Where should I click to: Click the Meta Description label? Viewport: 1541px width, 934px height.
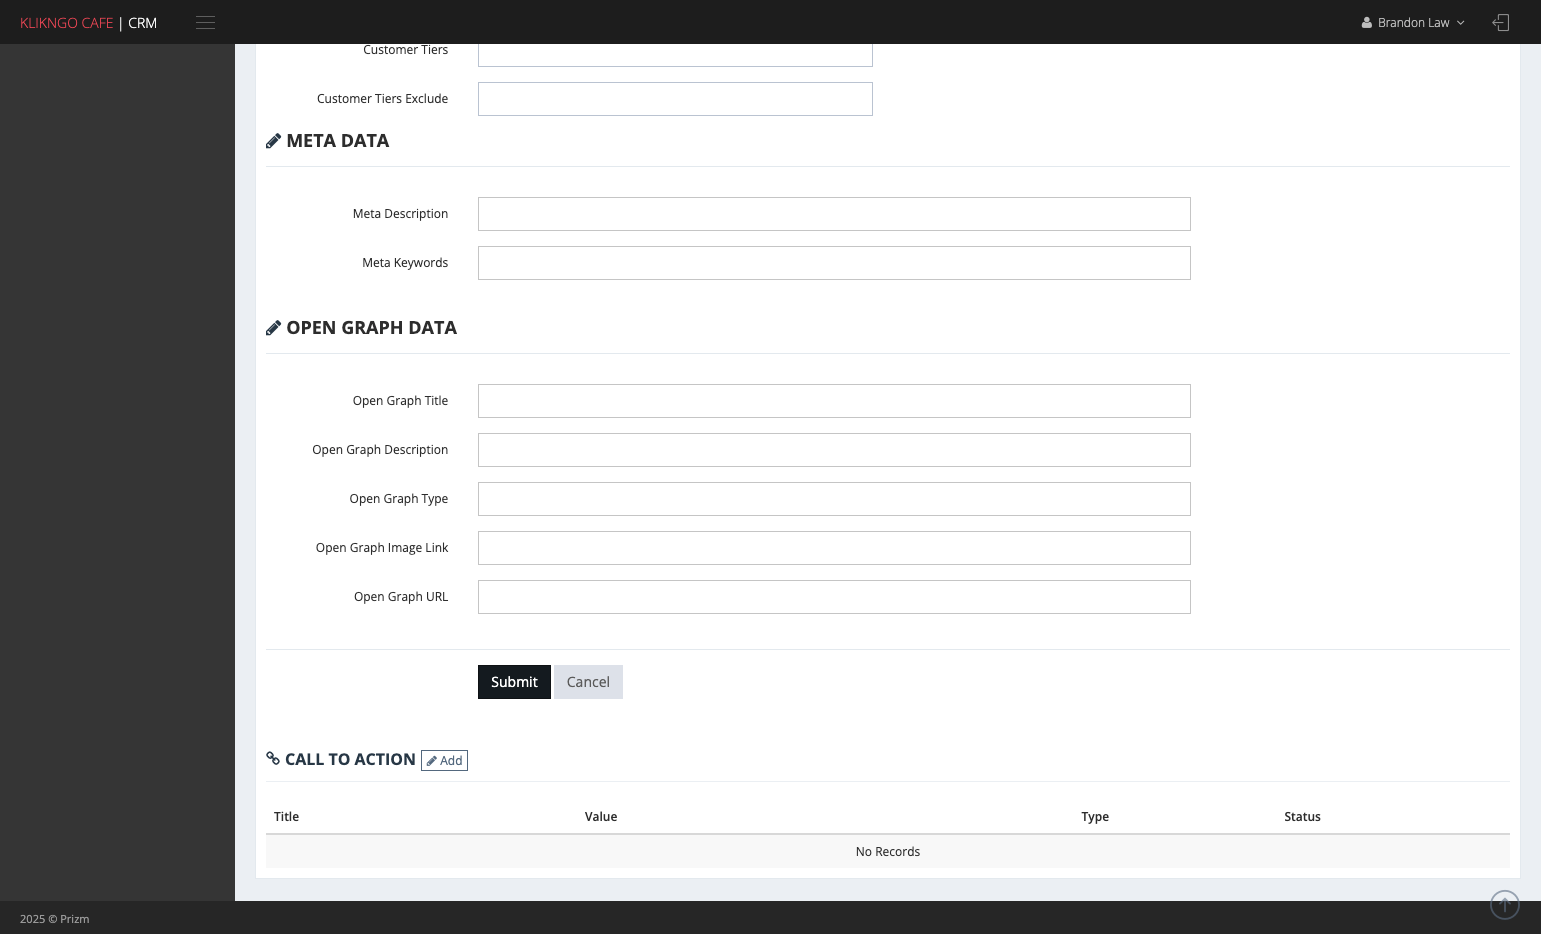click(x=400, y=214)
